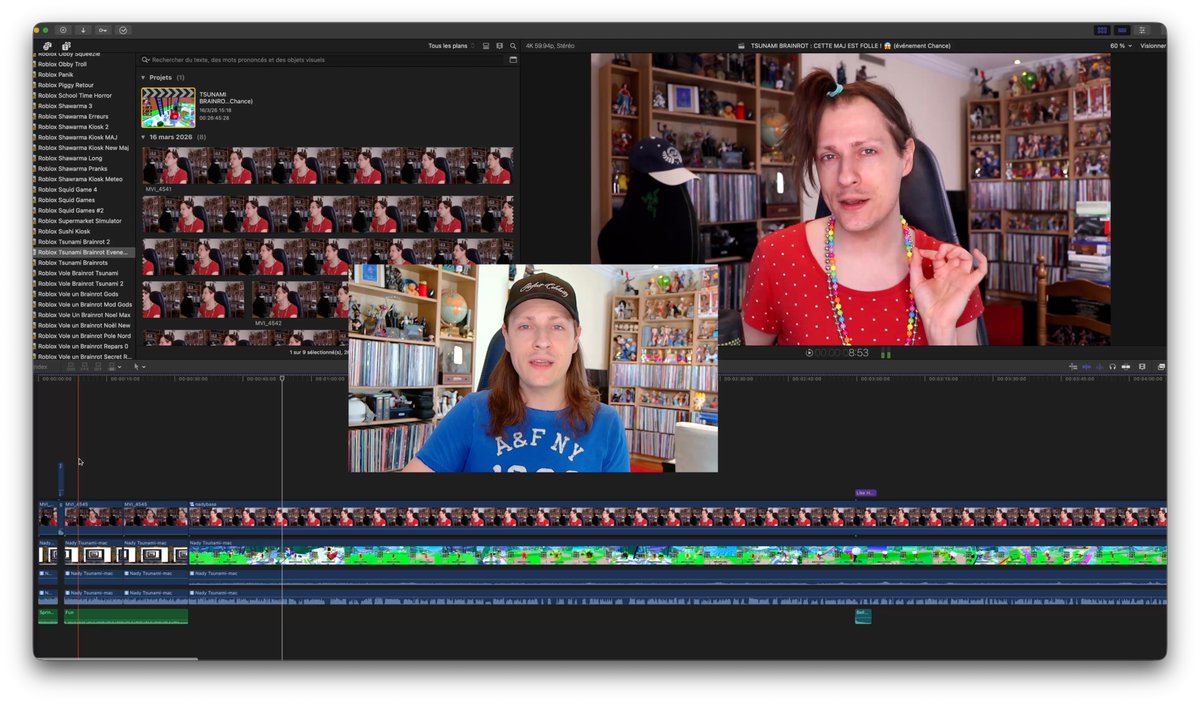
Task: Select 'Roblox Piggy Retour' event
Action: click(65, 85)
